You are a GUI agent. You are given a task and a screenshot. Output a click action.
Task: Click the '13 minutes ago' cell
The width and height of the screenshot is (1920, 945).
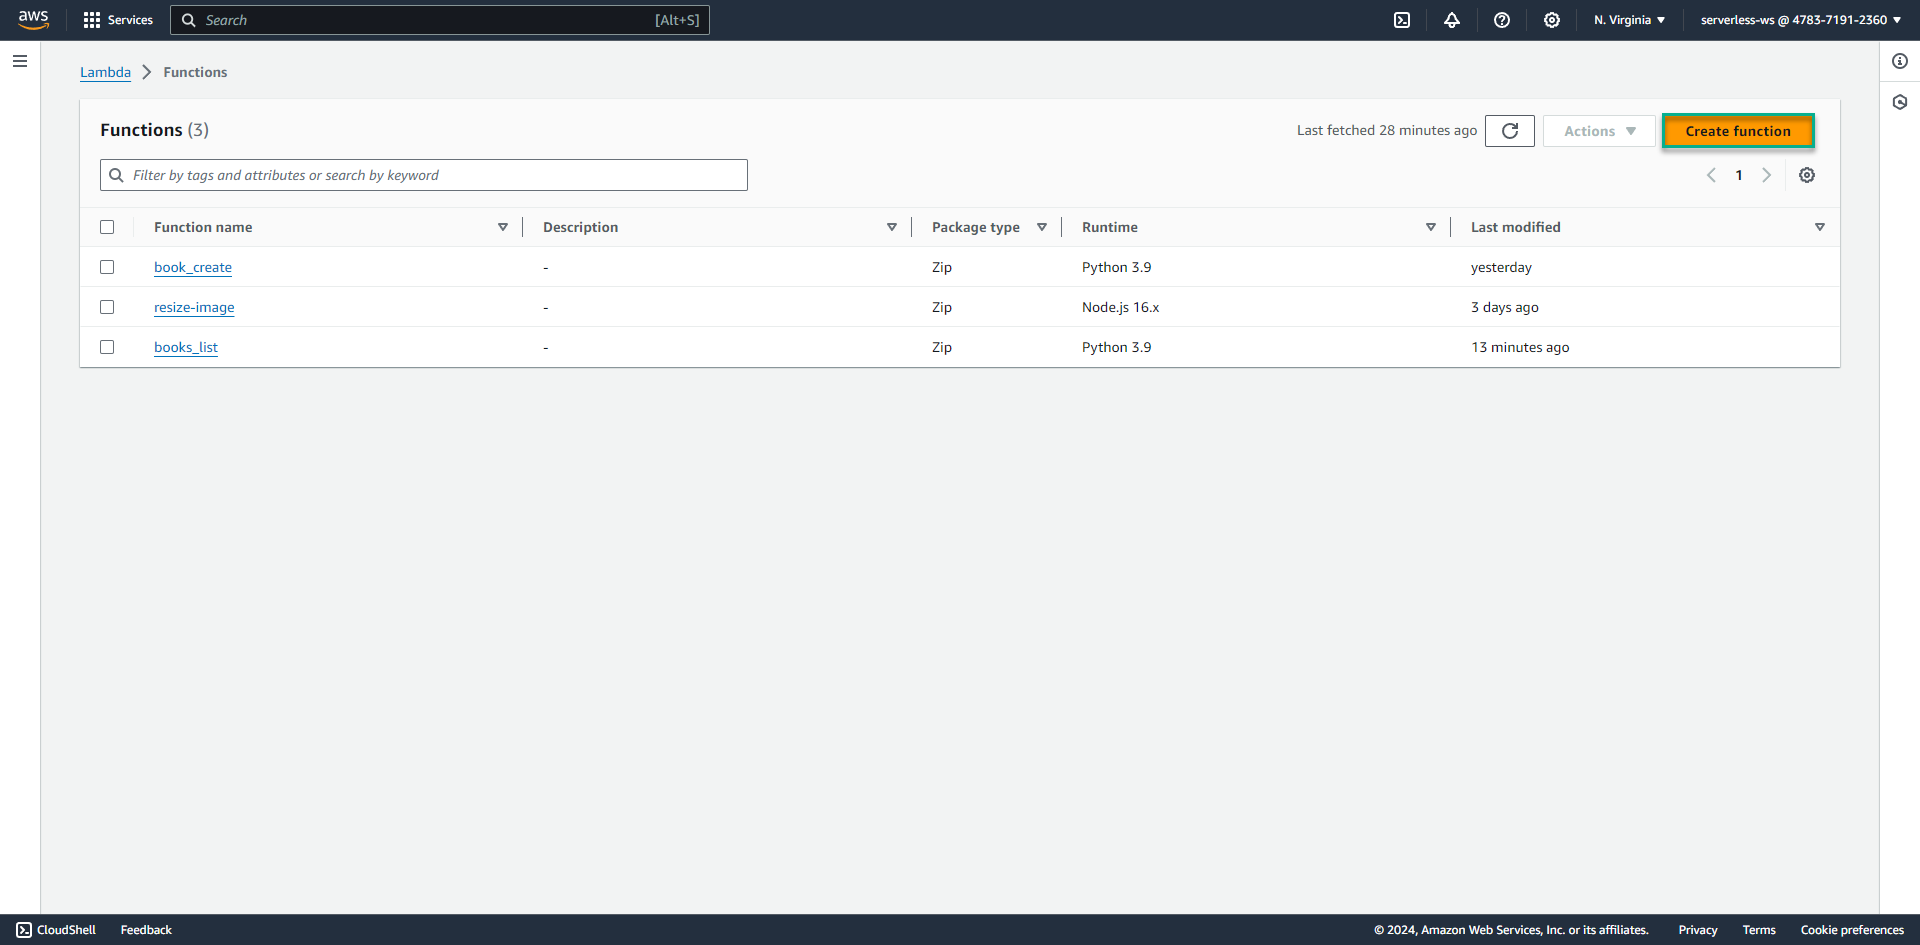pyautogui.click(x=1520, y=347)
